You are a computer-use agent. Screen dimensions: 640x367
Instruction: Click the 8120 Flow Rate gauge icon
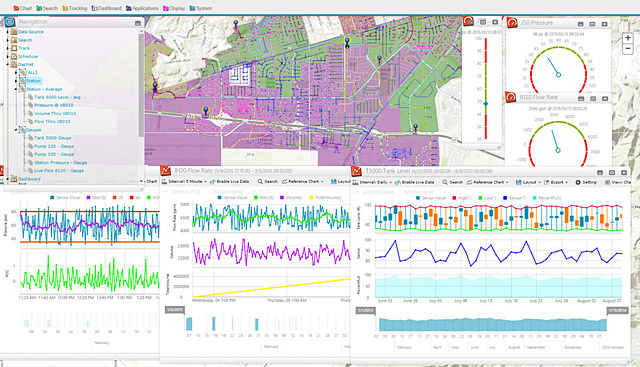511,97
